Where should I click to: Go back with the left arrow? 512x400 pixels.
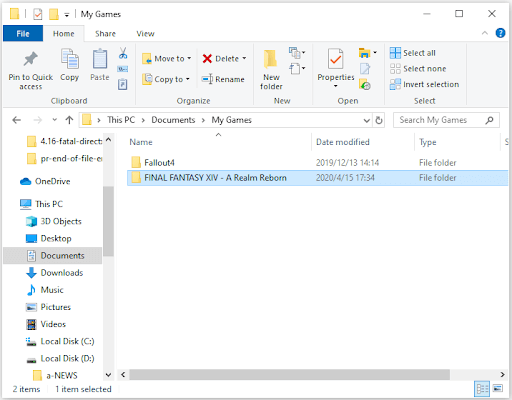click(x=17, y=120)
